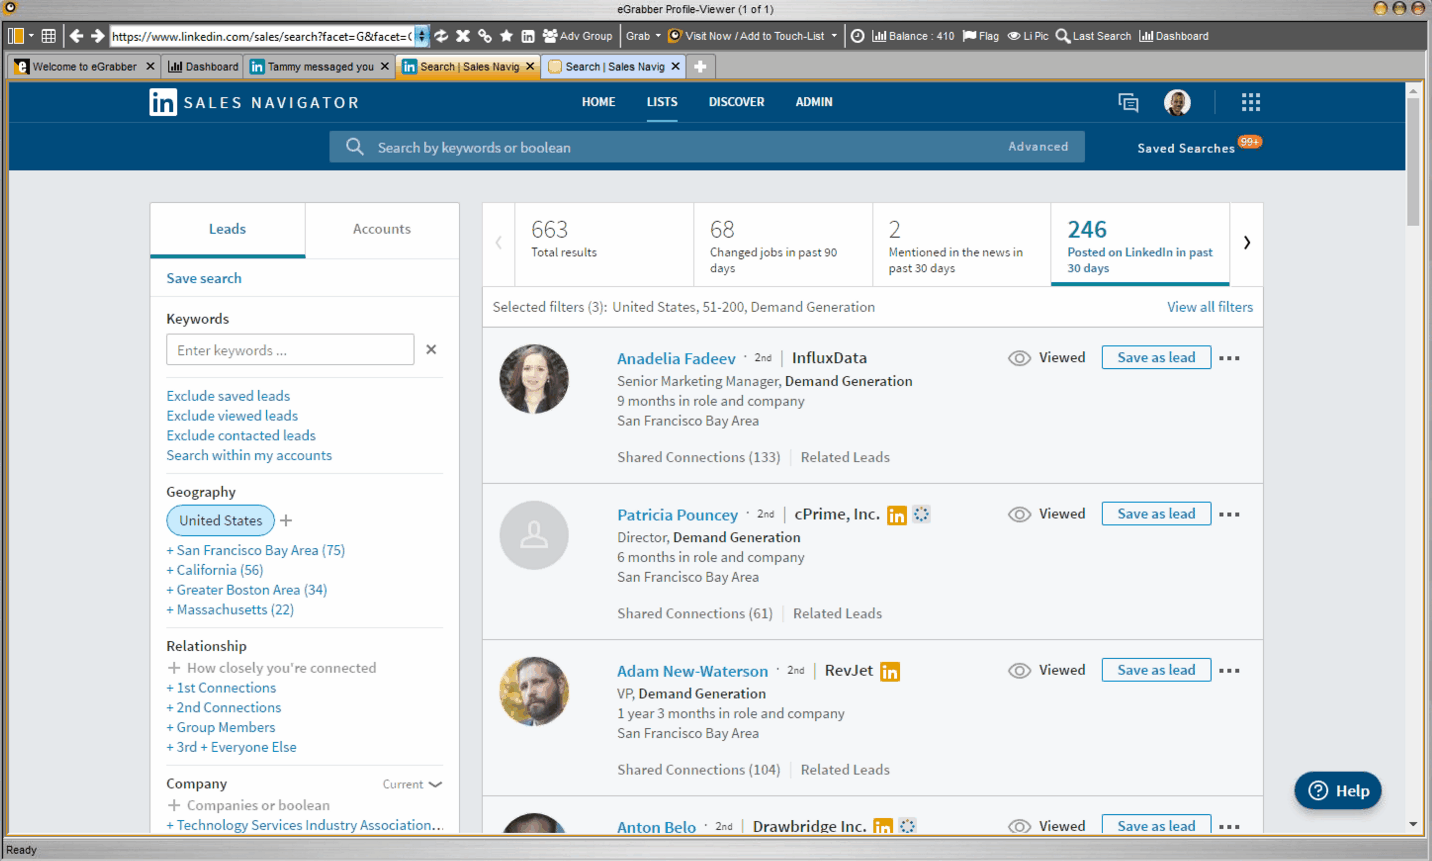Click the LinkedIn badge next to RevJet
The image size is (1432, 861).
click(890, 671)
